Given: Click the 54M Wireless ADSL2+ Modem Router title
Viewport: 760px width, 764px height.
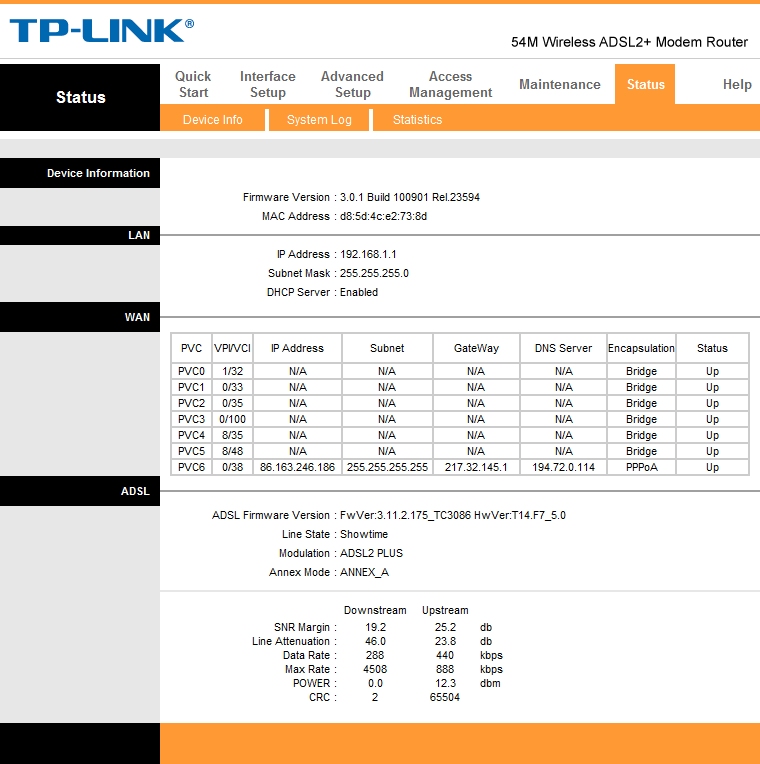Looking at the screenshot, I should (629, 42).
